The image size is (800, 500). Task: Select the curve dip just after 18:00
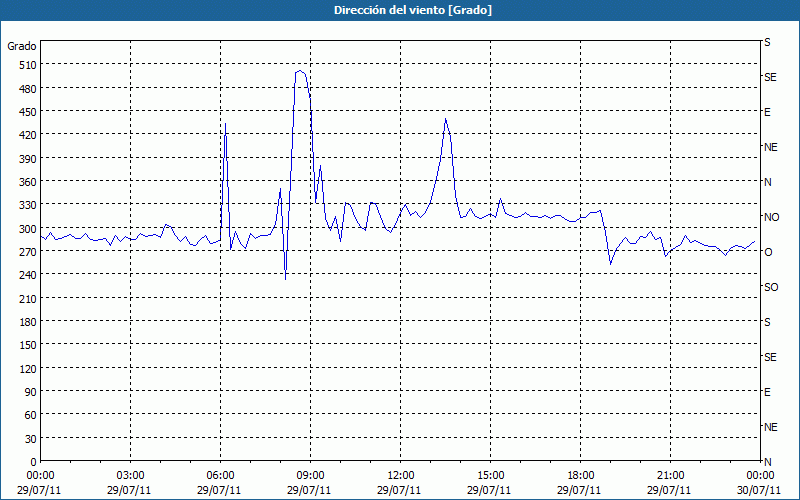610,264
